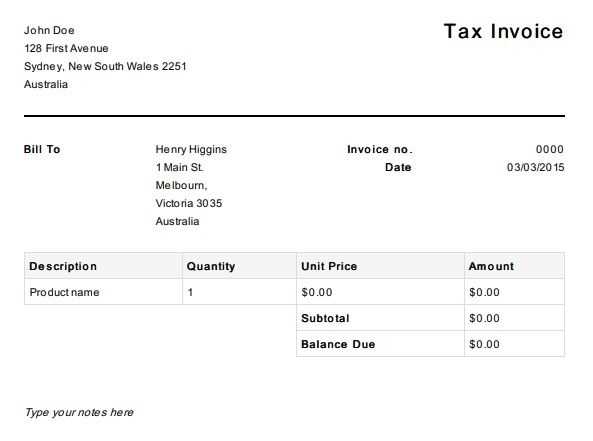Click the $0.00 amount in Product name row
593x441 pixels.
click(x=514, y=292)
